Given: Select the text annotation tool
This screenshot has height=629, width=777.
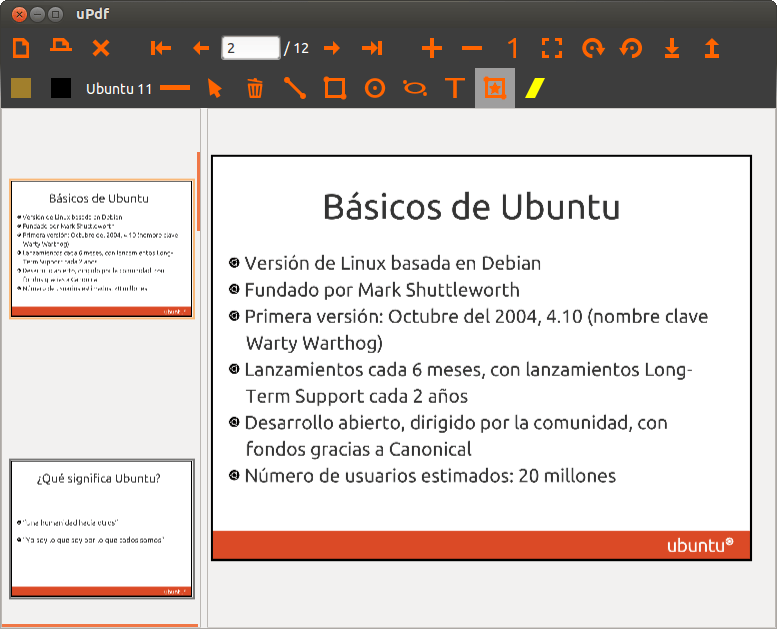Looking at the screenshot, I should point(455,88).
